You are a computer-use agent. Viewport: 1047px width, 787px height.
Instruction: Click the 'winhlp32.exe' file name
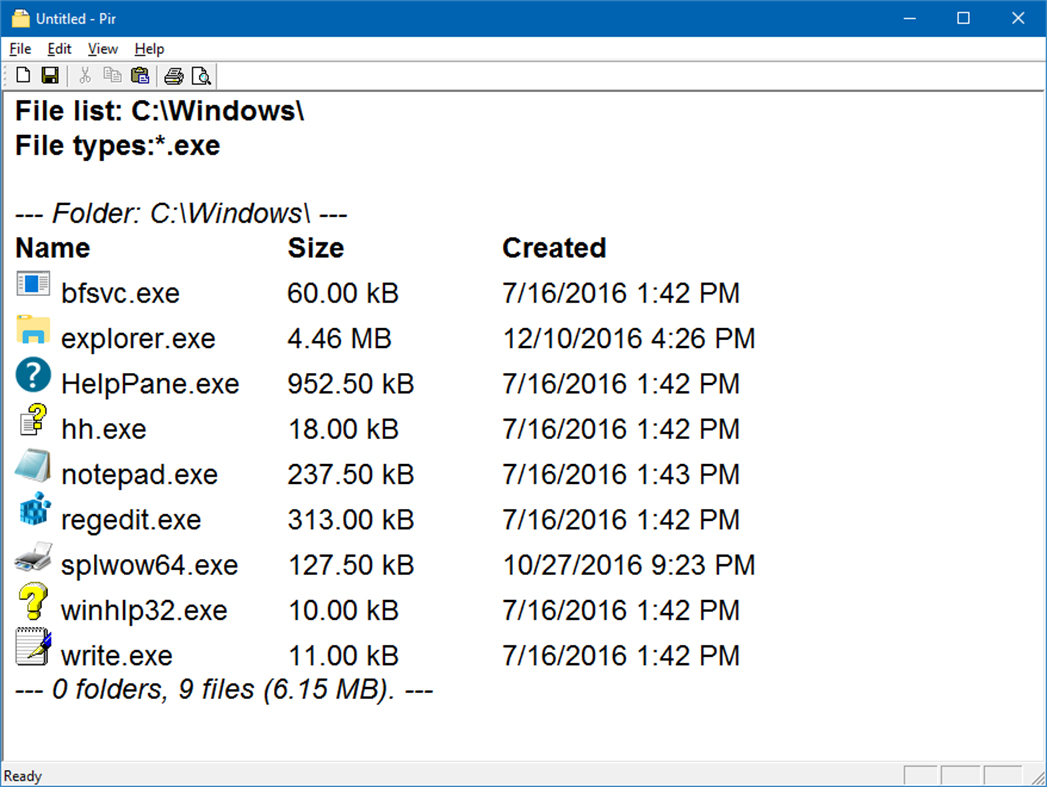[144, 611]
